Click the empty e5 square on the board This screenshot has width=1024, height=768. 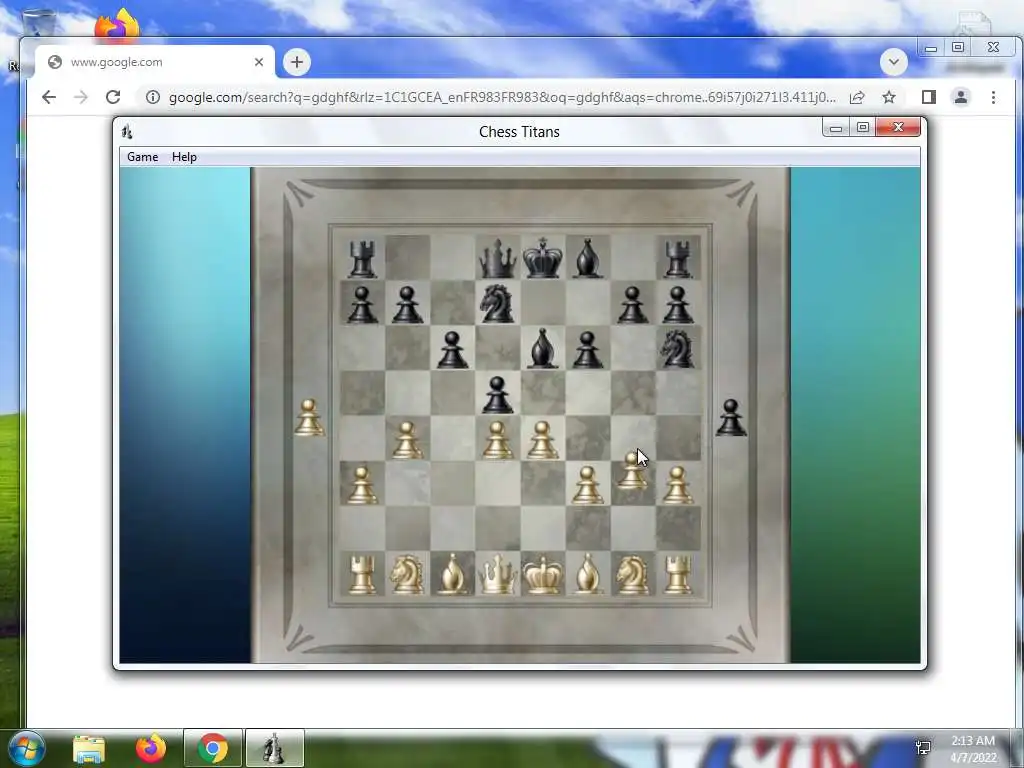[x=543, y=393]
